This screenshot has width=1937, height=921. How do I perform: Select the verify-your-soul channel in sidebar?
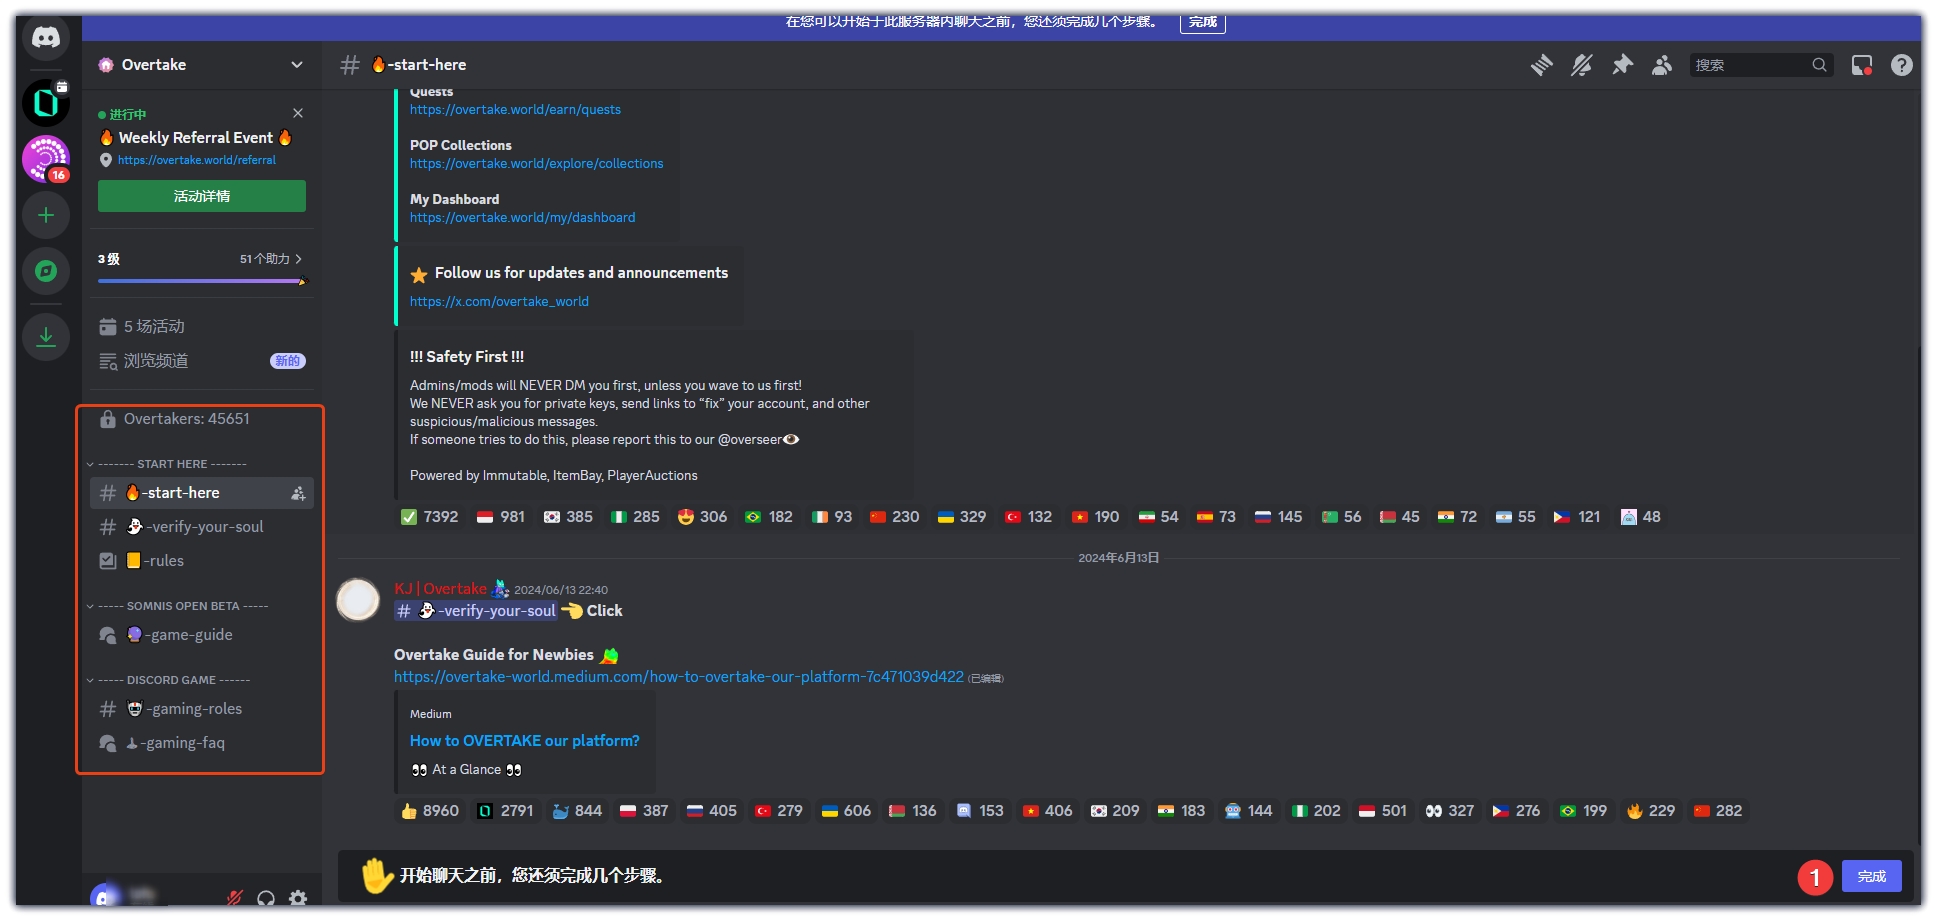(x=204, y=527)
